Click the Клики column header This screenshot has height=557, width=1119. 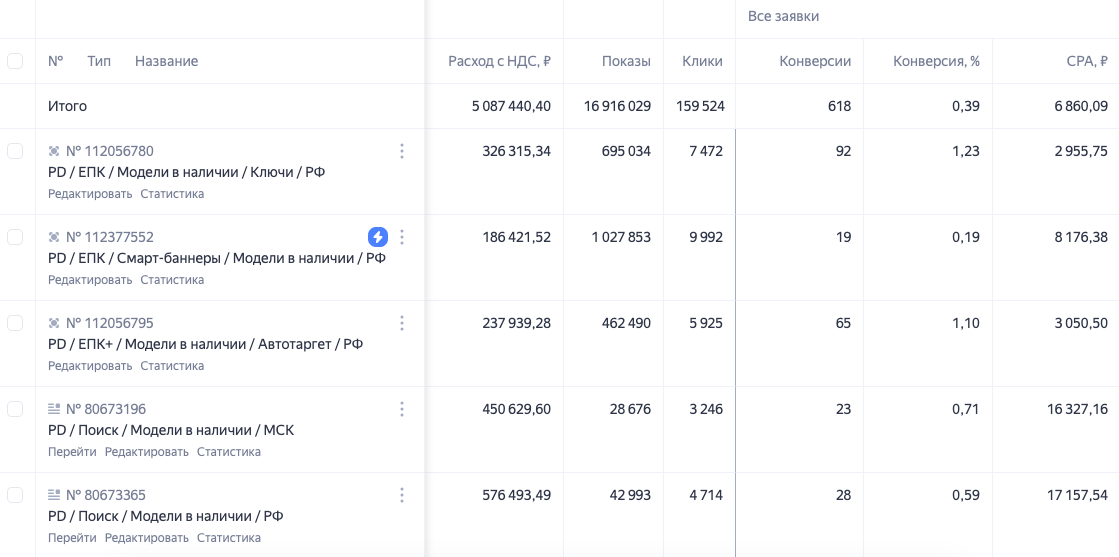[x=702, y=61]
